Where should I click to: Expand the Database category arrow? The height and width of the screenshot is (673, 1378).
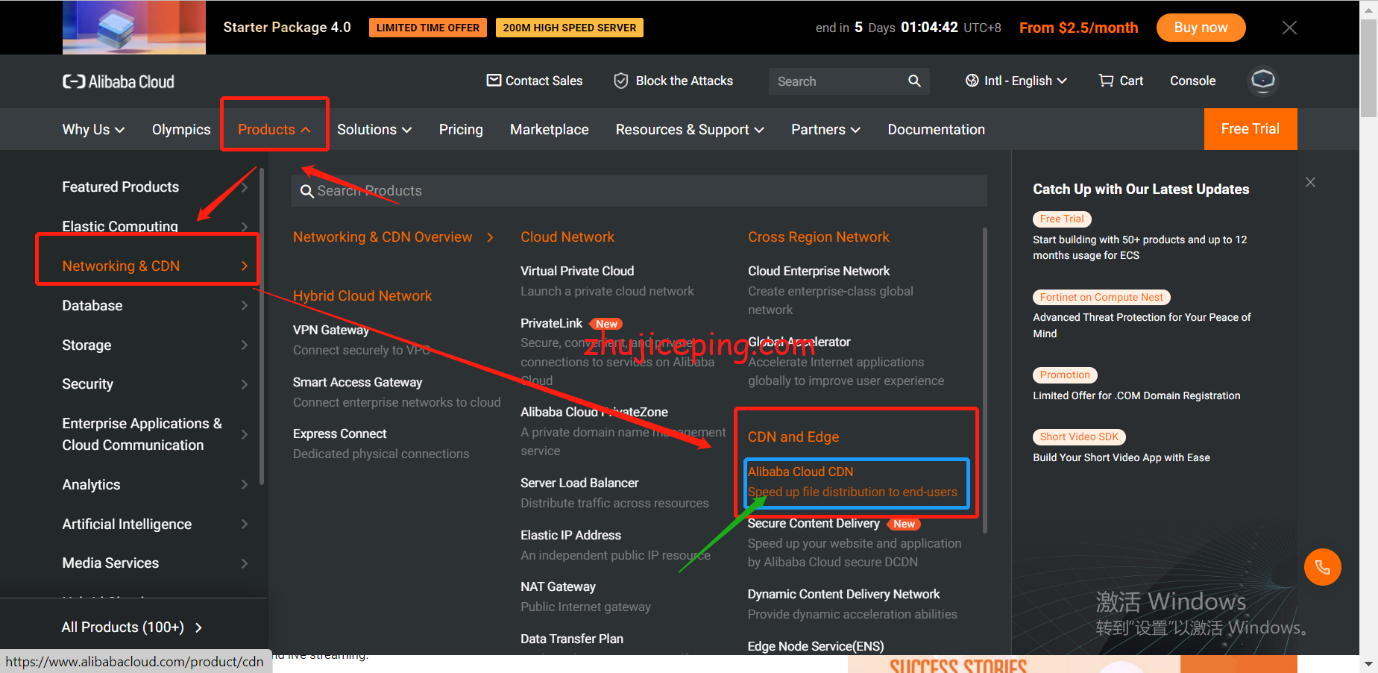point(244,305)
